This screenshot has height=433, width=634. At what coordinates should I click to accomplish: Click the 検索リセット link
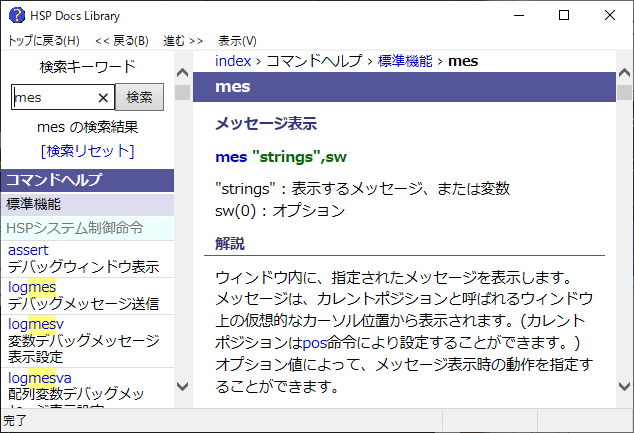pos(87,151)
